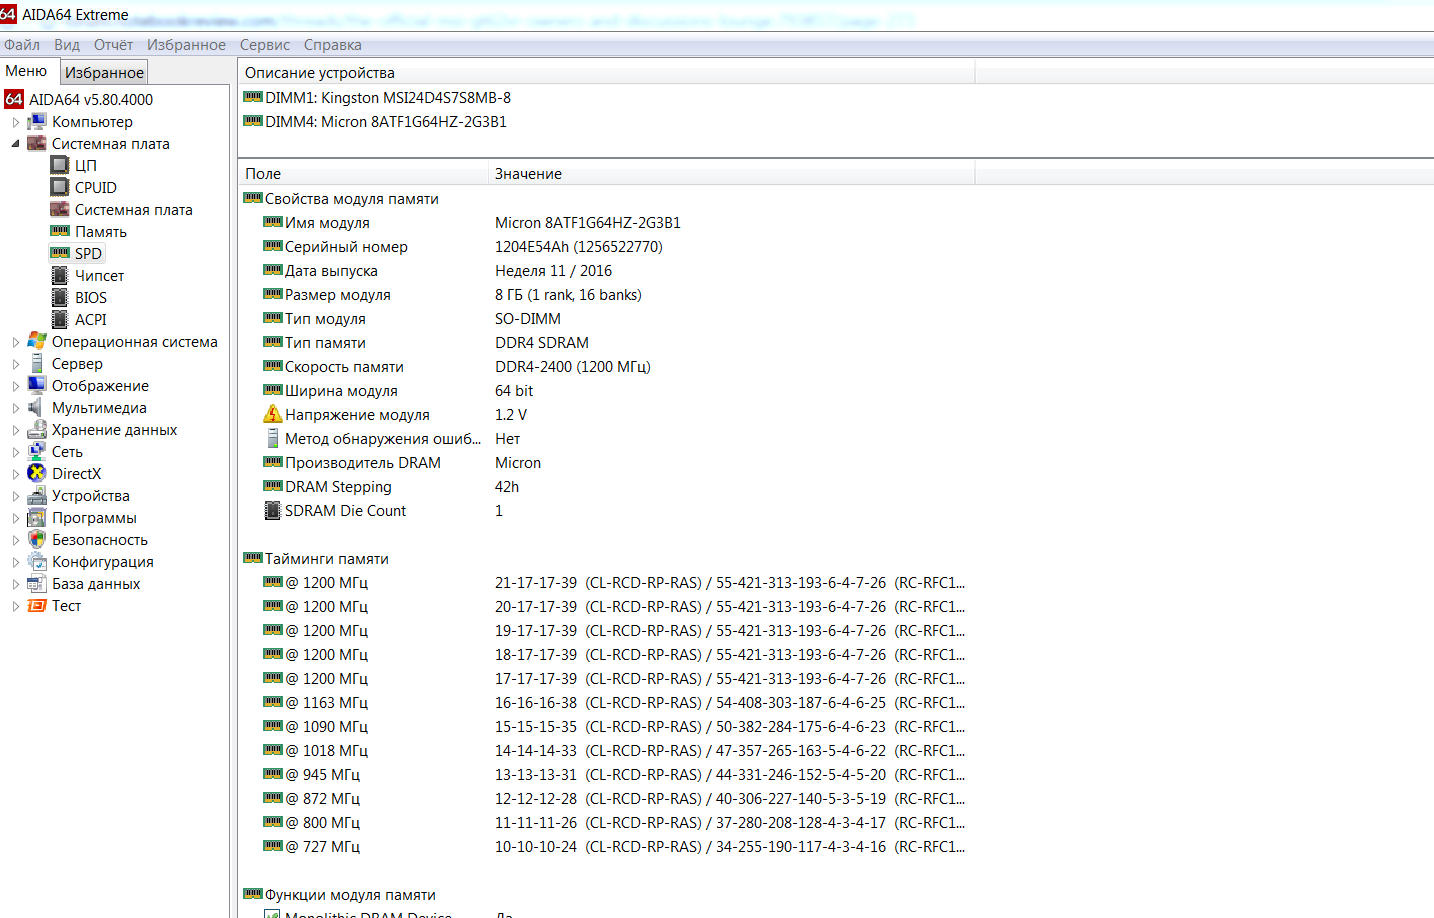Click the Безопасность shield icon

(37, 539)
